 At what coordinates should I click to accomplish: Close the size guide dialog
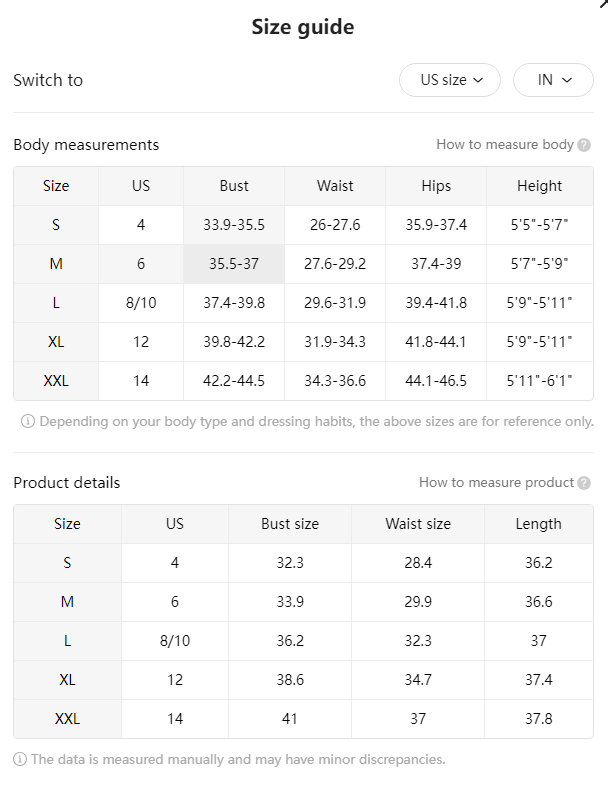pyautogui.click(x=603, y=4)
